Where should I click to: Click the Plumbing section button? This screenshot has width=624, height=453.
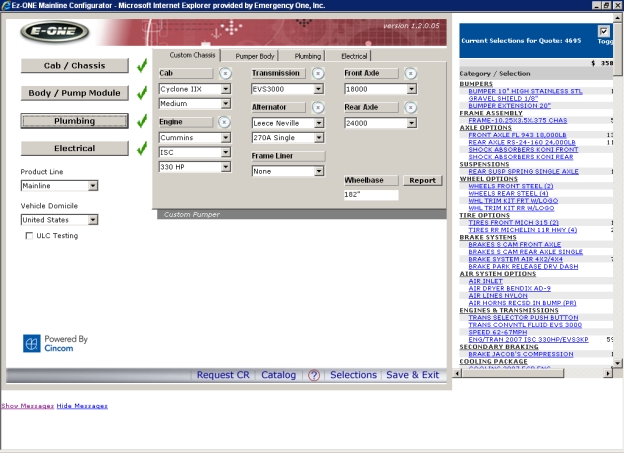(75, 121)
